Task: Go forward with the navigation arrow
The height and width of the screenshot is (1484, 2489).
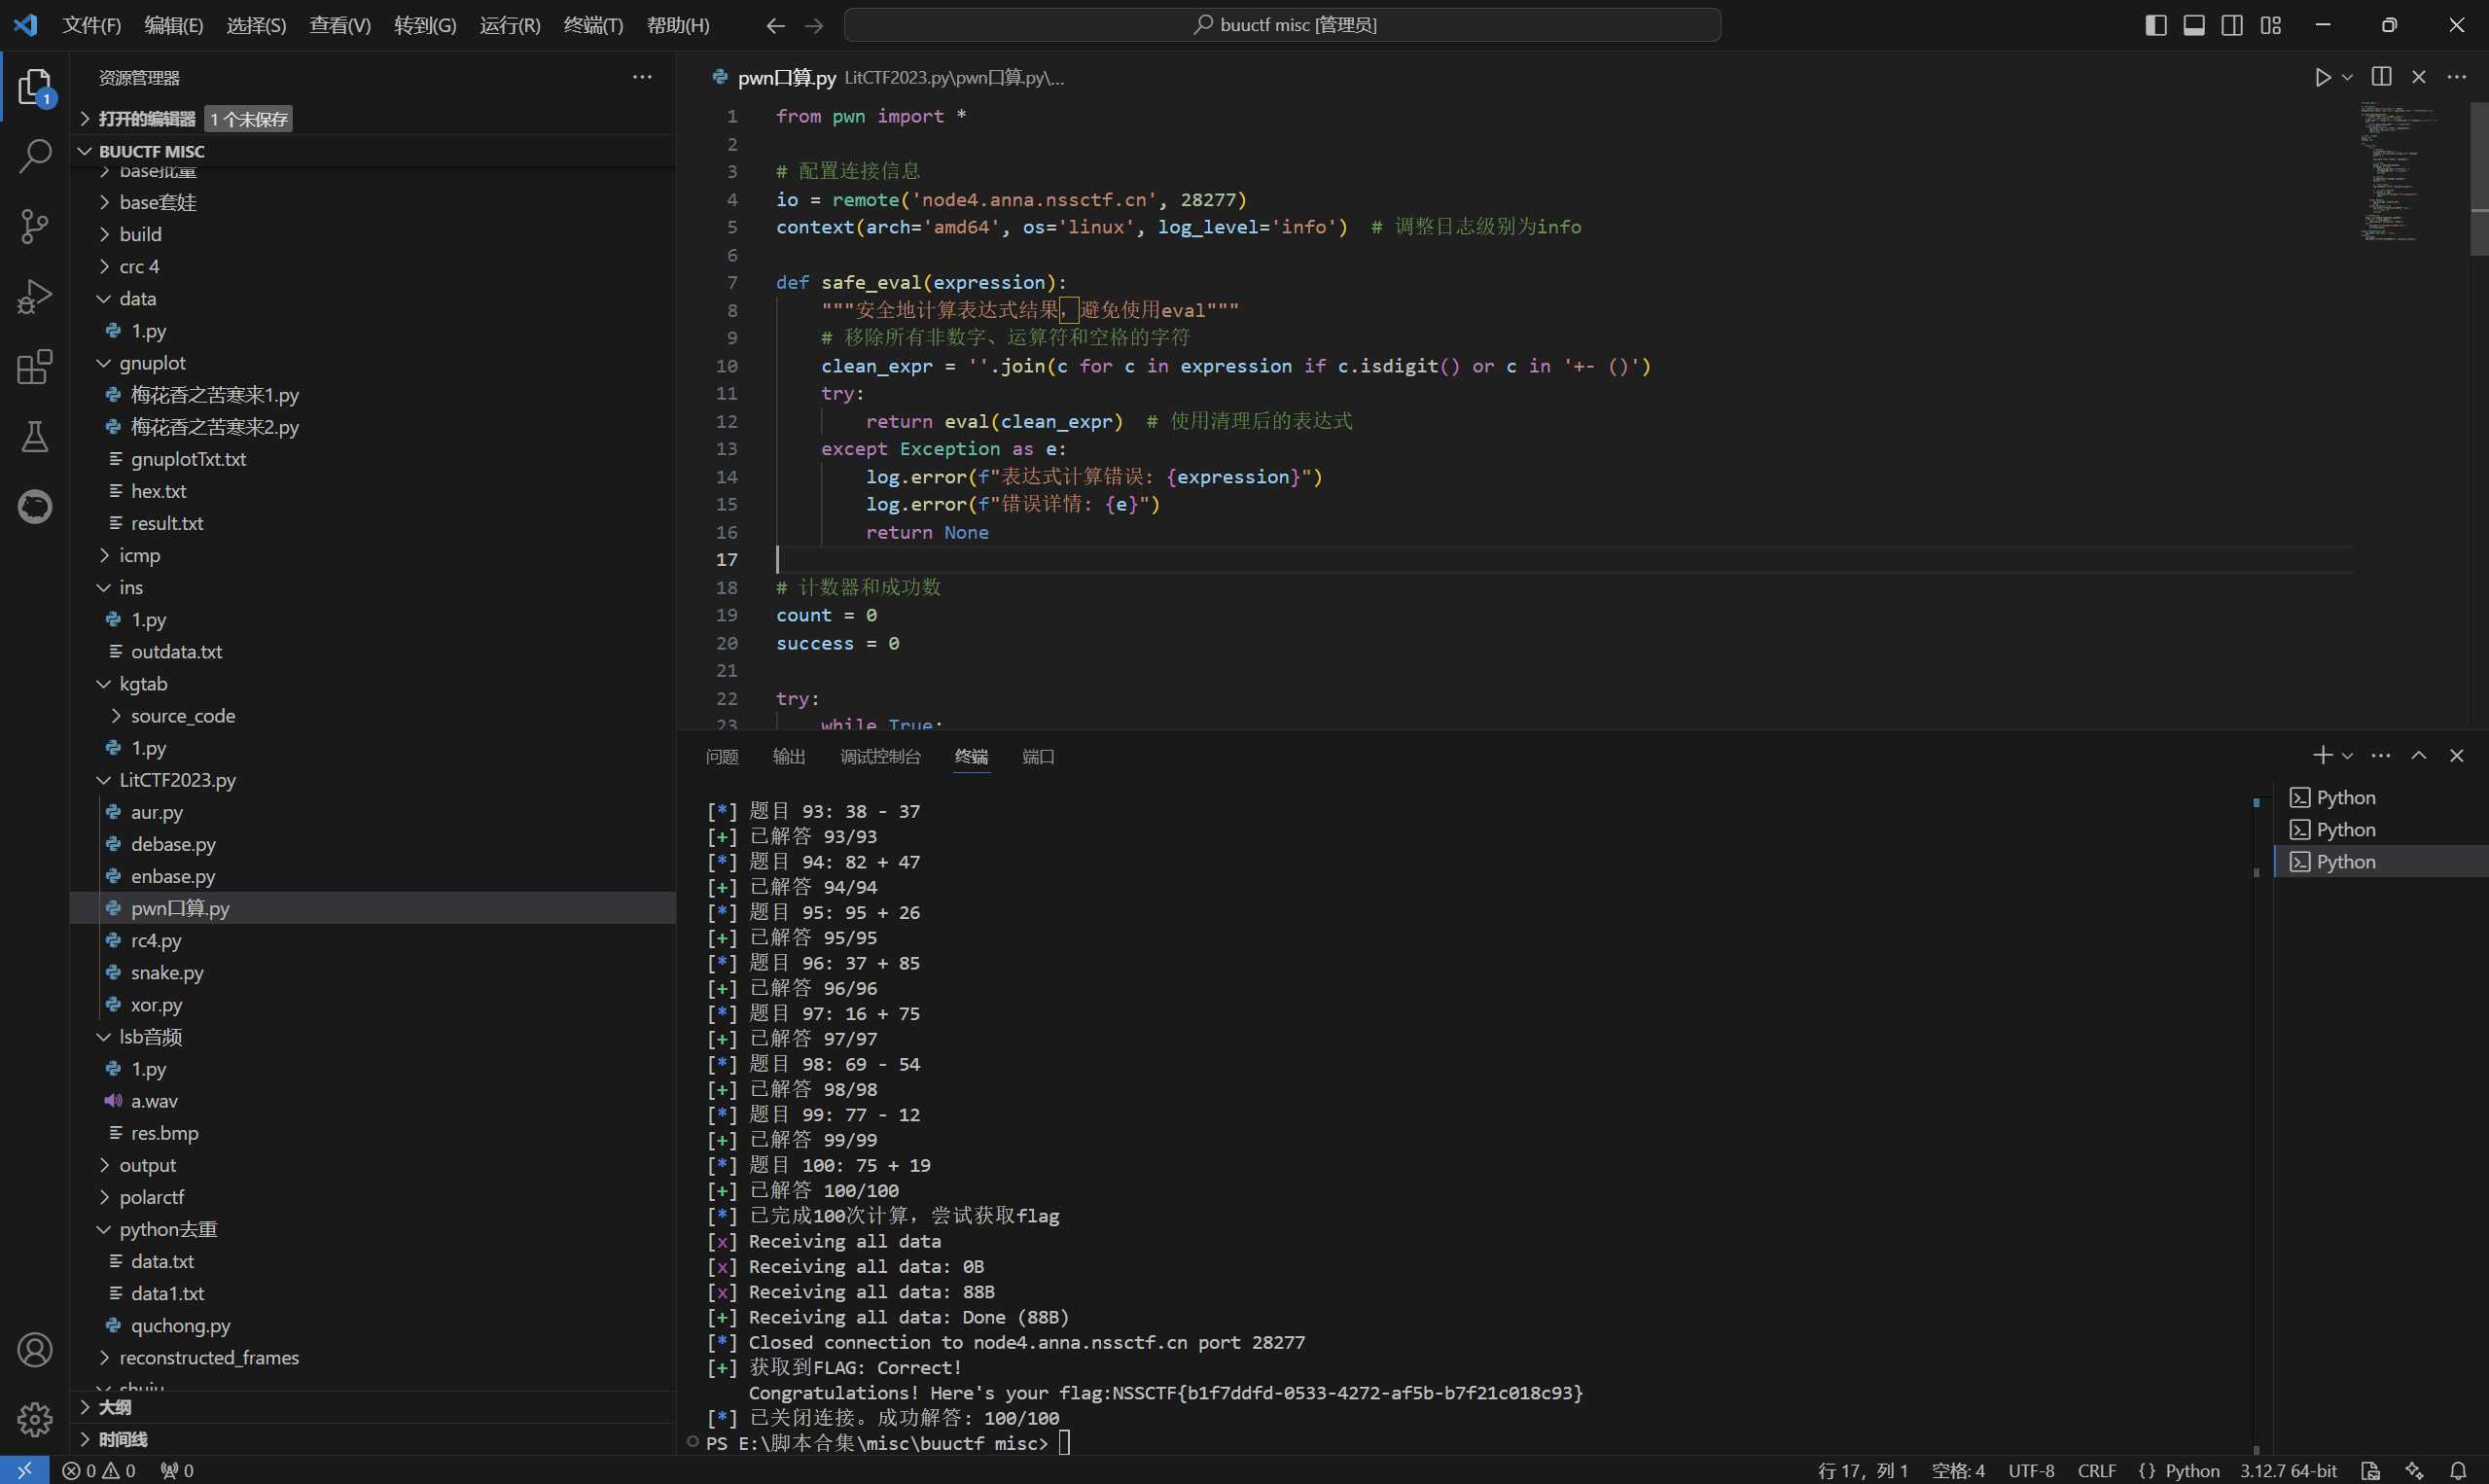Action: (x=814, y=25)
